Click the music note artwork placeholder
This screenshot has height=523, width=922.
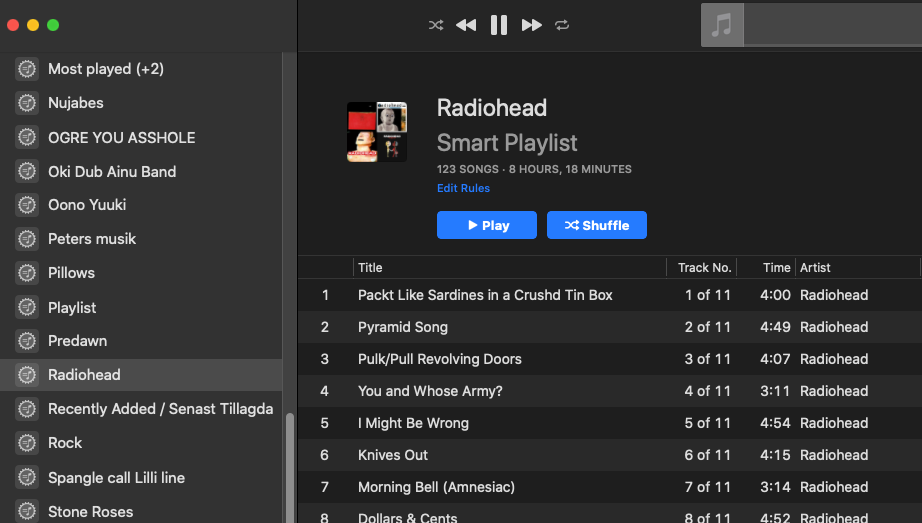click(722, 25)
